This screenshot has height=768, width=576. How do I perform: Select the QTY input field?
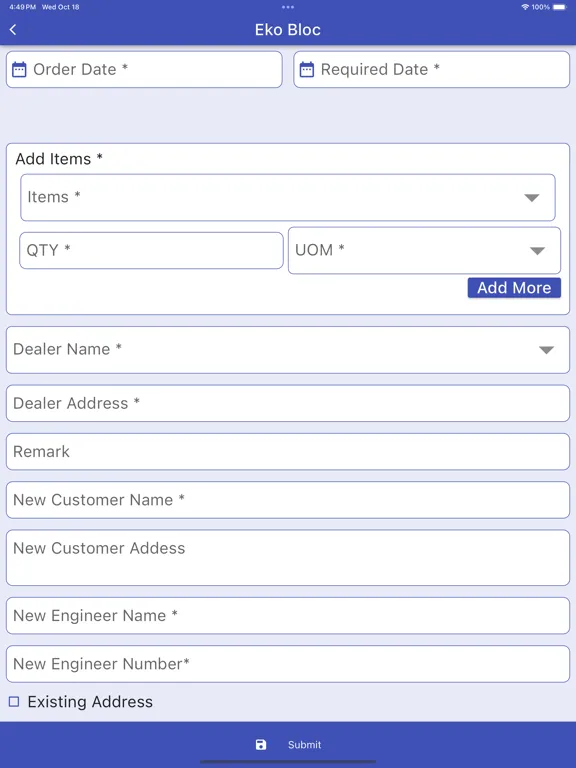pos(151,250)
